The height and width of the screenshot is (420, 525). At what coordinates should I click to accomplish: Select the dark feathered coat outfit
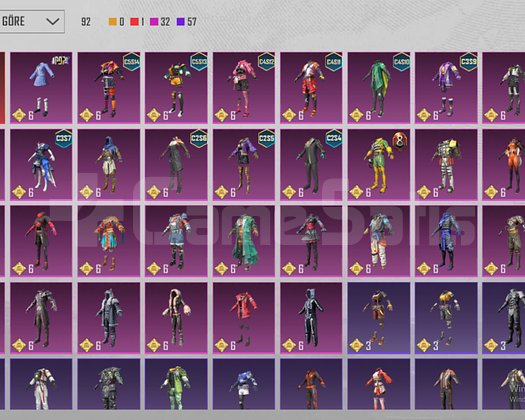tap(41, 318)
